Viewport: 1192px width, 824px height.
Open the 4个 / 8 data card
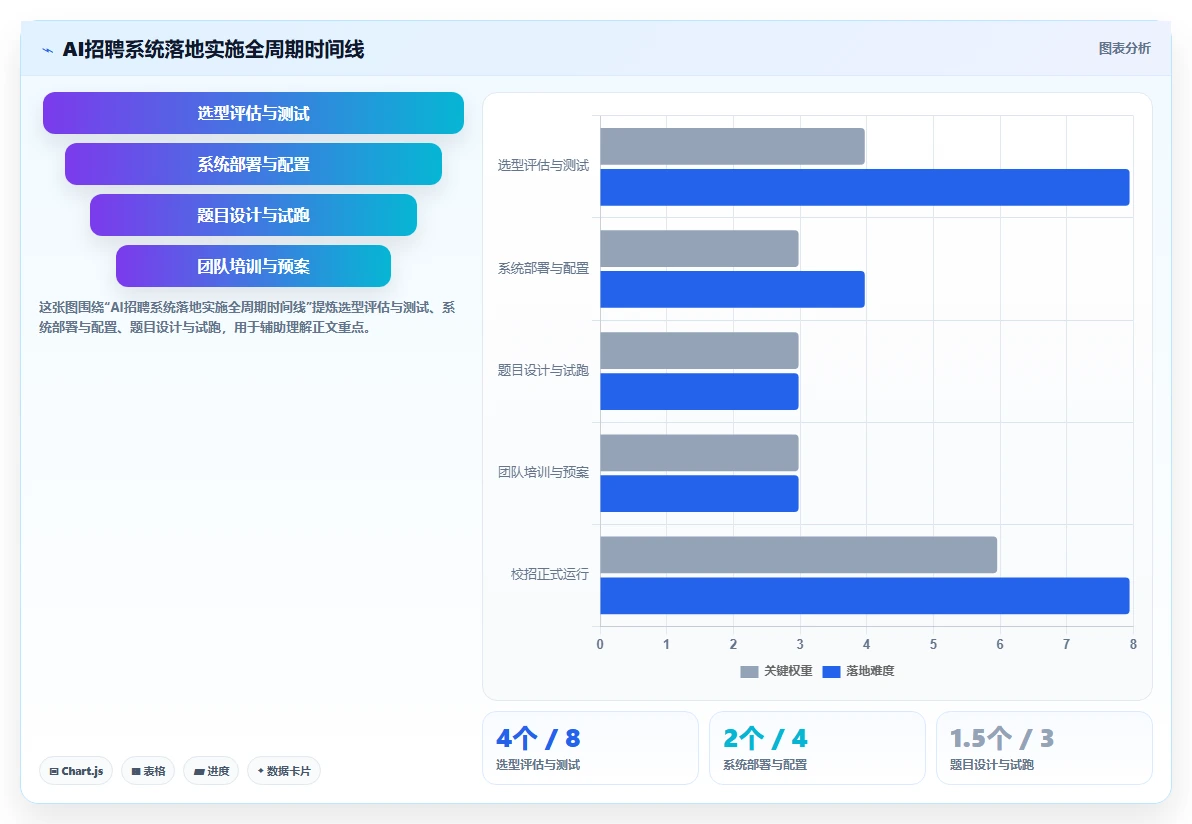(590, 748)
